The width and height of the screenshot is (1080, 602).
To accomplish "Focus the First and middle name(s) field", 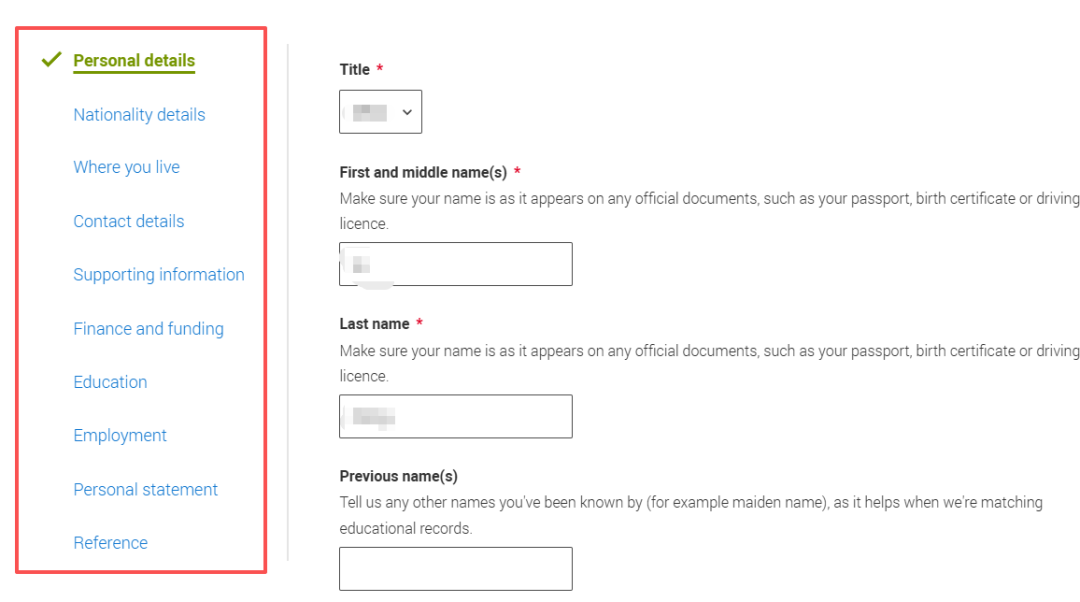I will (456, 264).
